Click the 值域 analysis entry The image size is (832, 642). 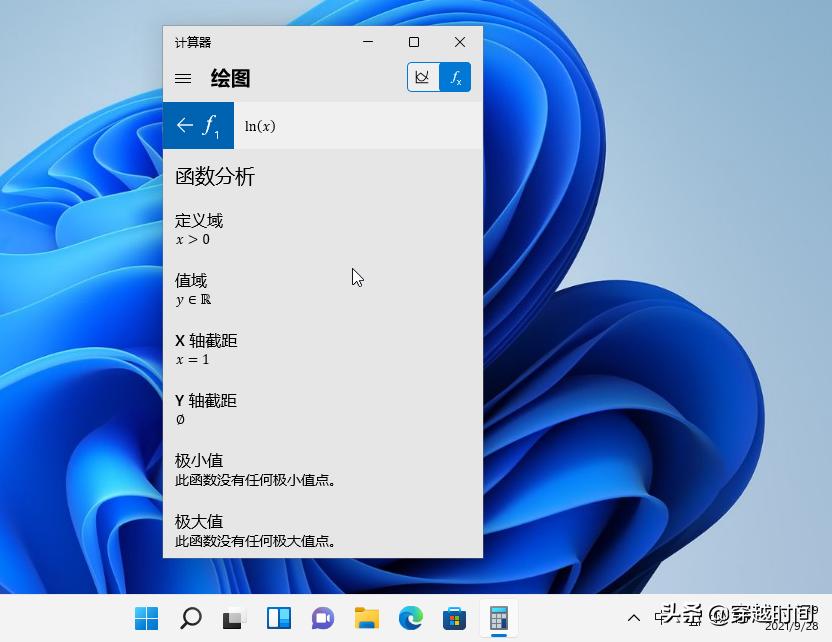coord(190,281)
